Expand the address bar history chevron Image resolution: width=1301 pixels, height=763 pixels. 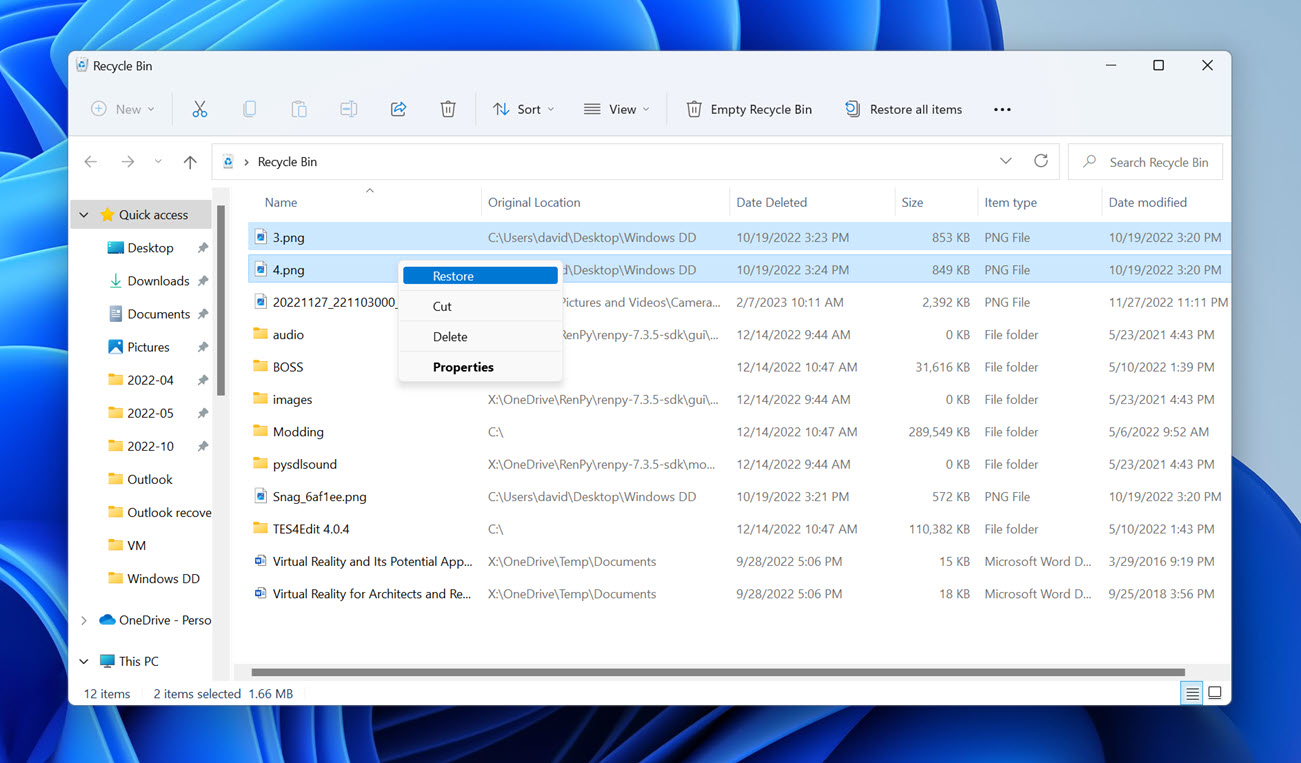1006,161
